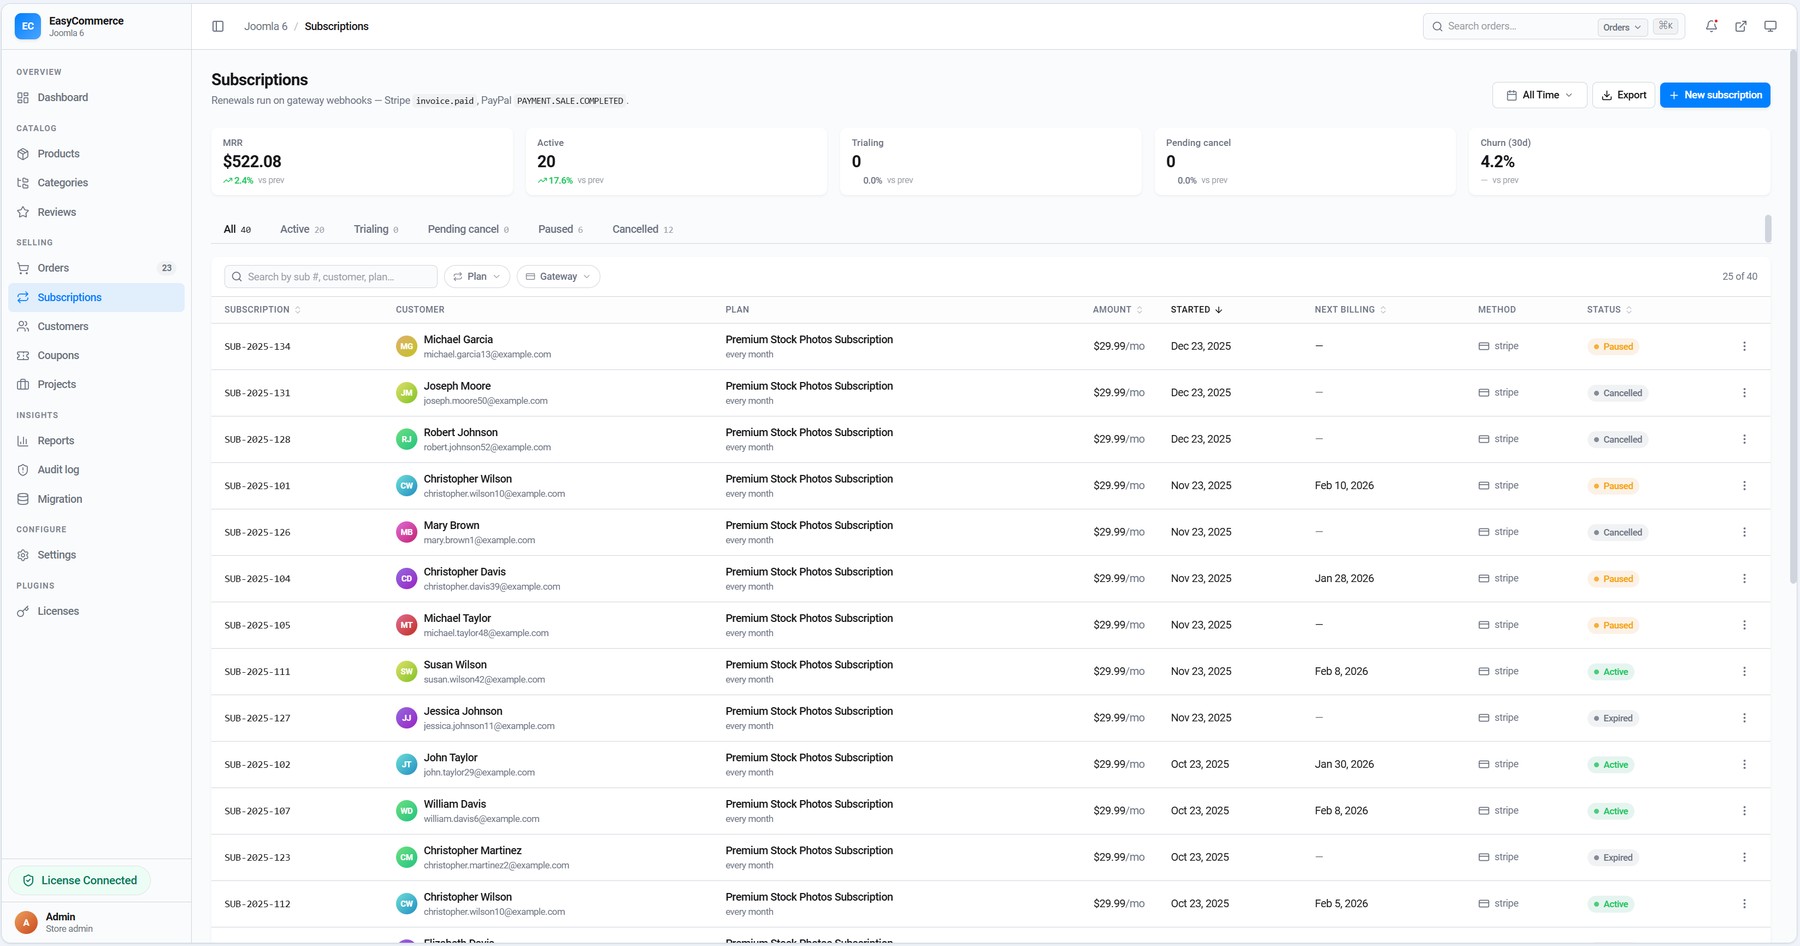
Task: Open the Orders search scope dropdown
Action: (x=1622, y=27)
